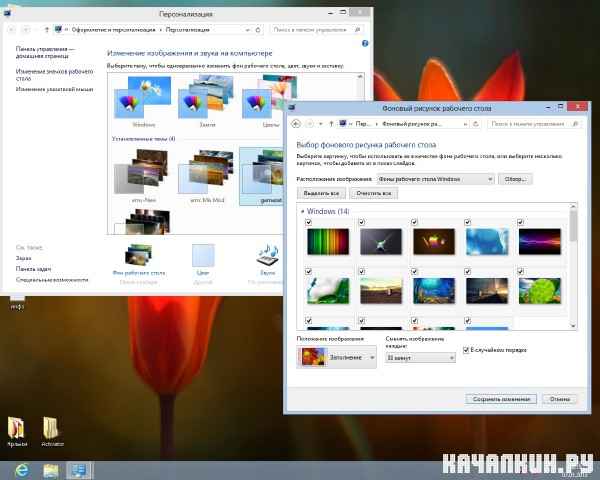The image size is (600, 480).
Task: Uncheck the green leaf and white wallpaper checkbox
Action: pos(309,271)
